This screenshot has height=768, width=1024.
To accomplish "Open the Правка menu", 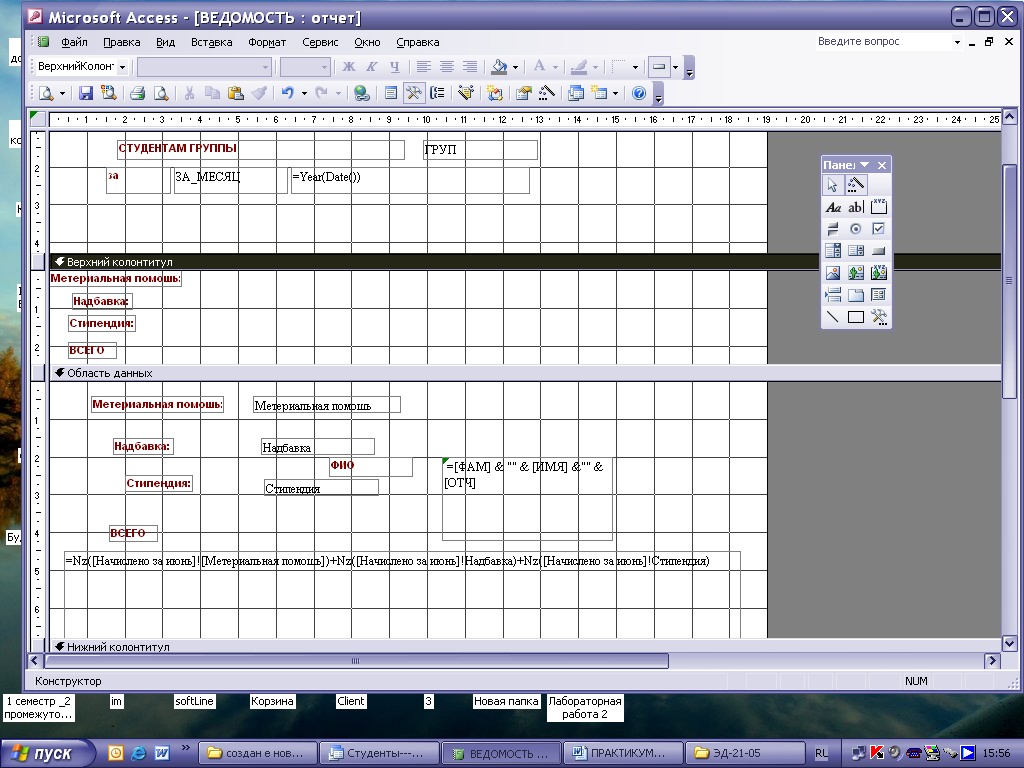I will pos(121,42).
